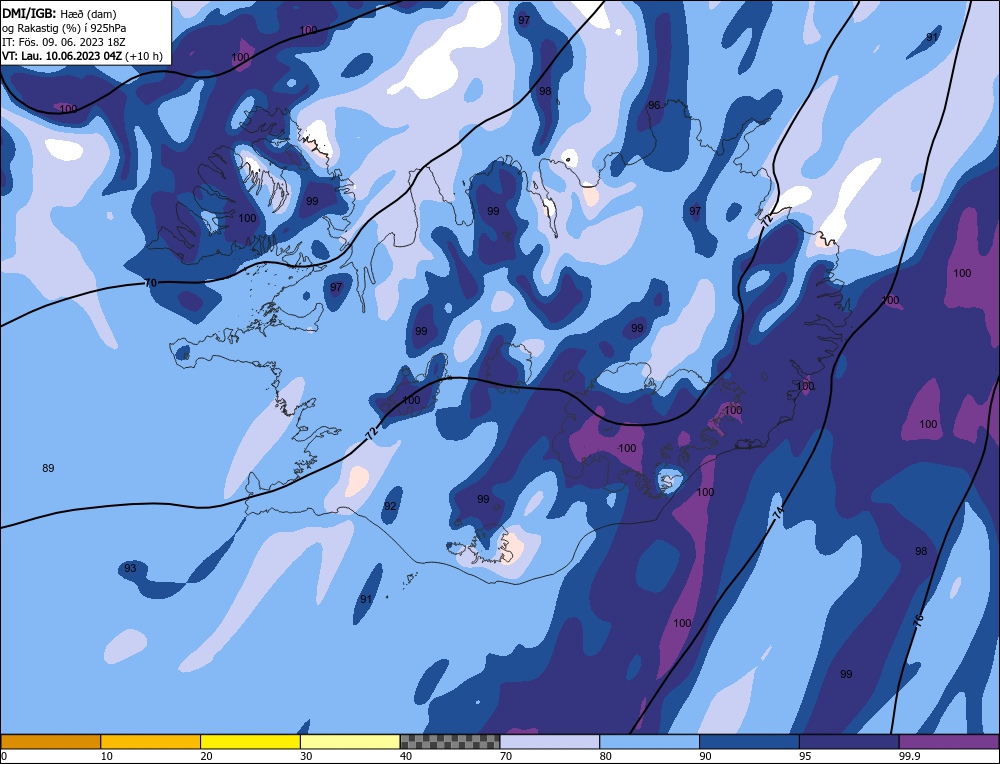Click the '89' humidity value over the ocean
This screenshot has width=1000, height=764.
click(x=48, y=468)
